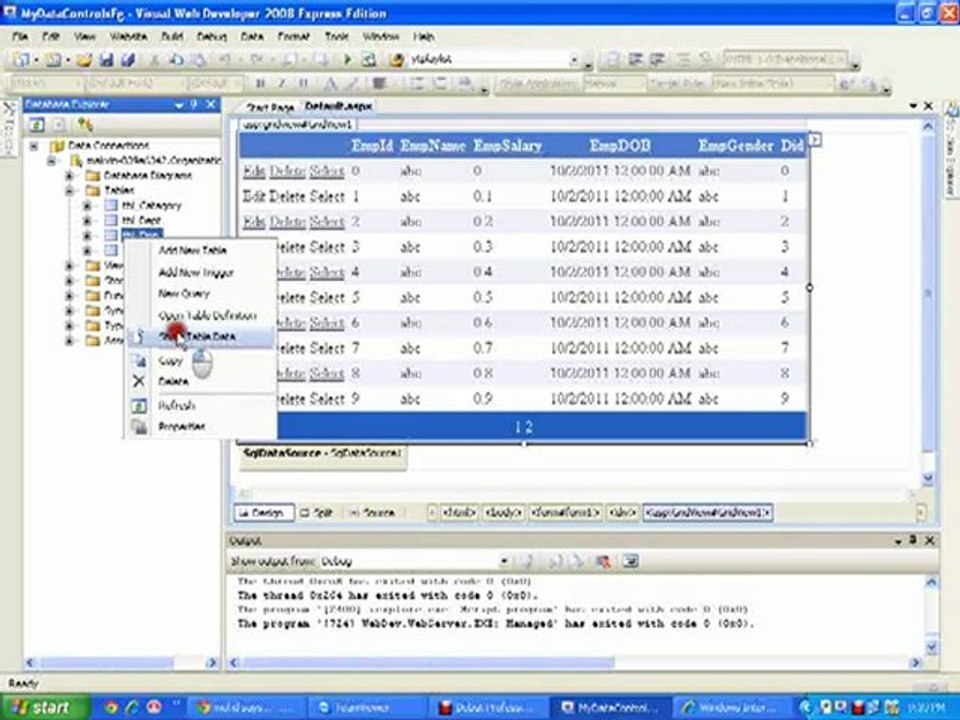Click the body tag in breadcrumb
The width and height of the screenshot is (960, 720).
[503, 512]
